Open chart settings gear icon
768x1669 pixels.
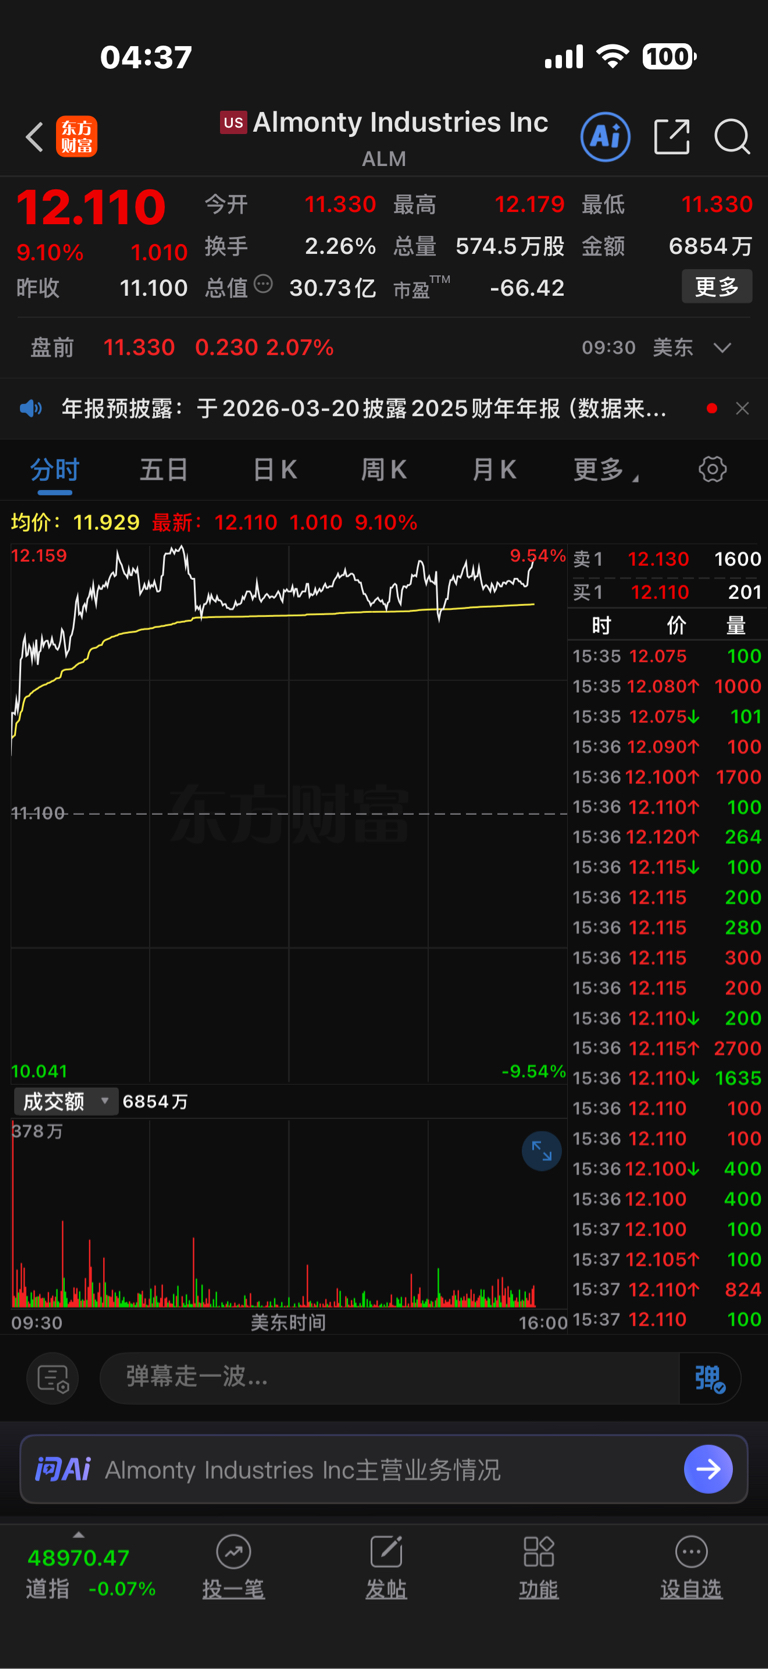[712, 469]
